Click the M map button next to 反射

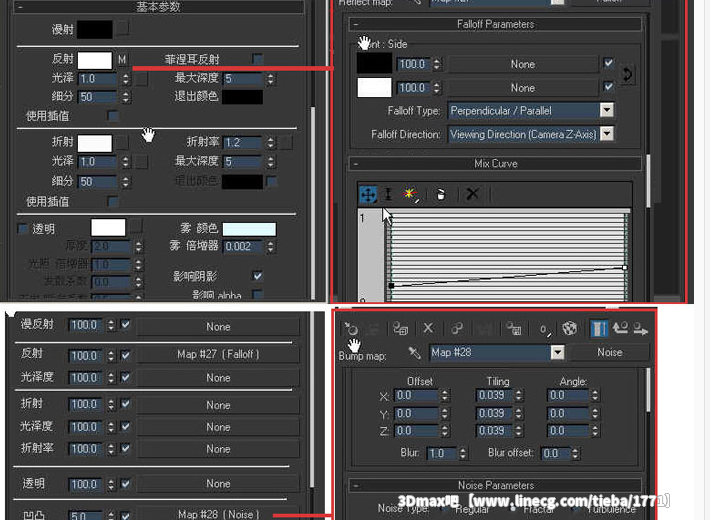122,59
